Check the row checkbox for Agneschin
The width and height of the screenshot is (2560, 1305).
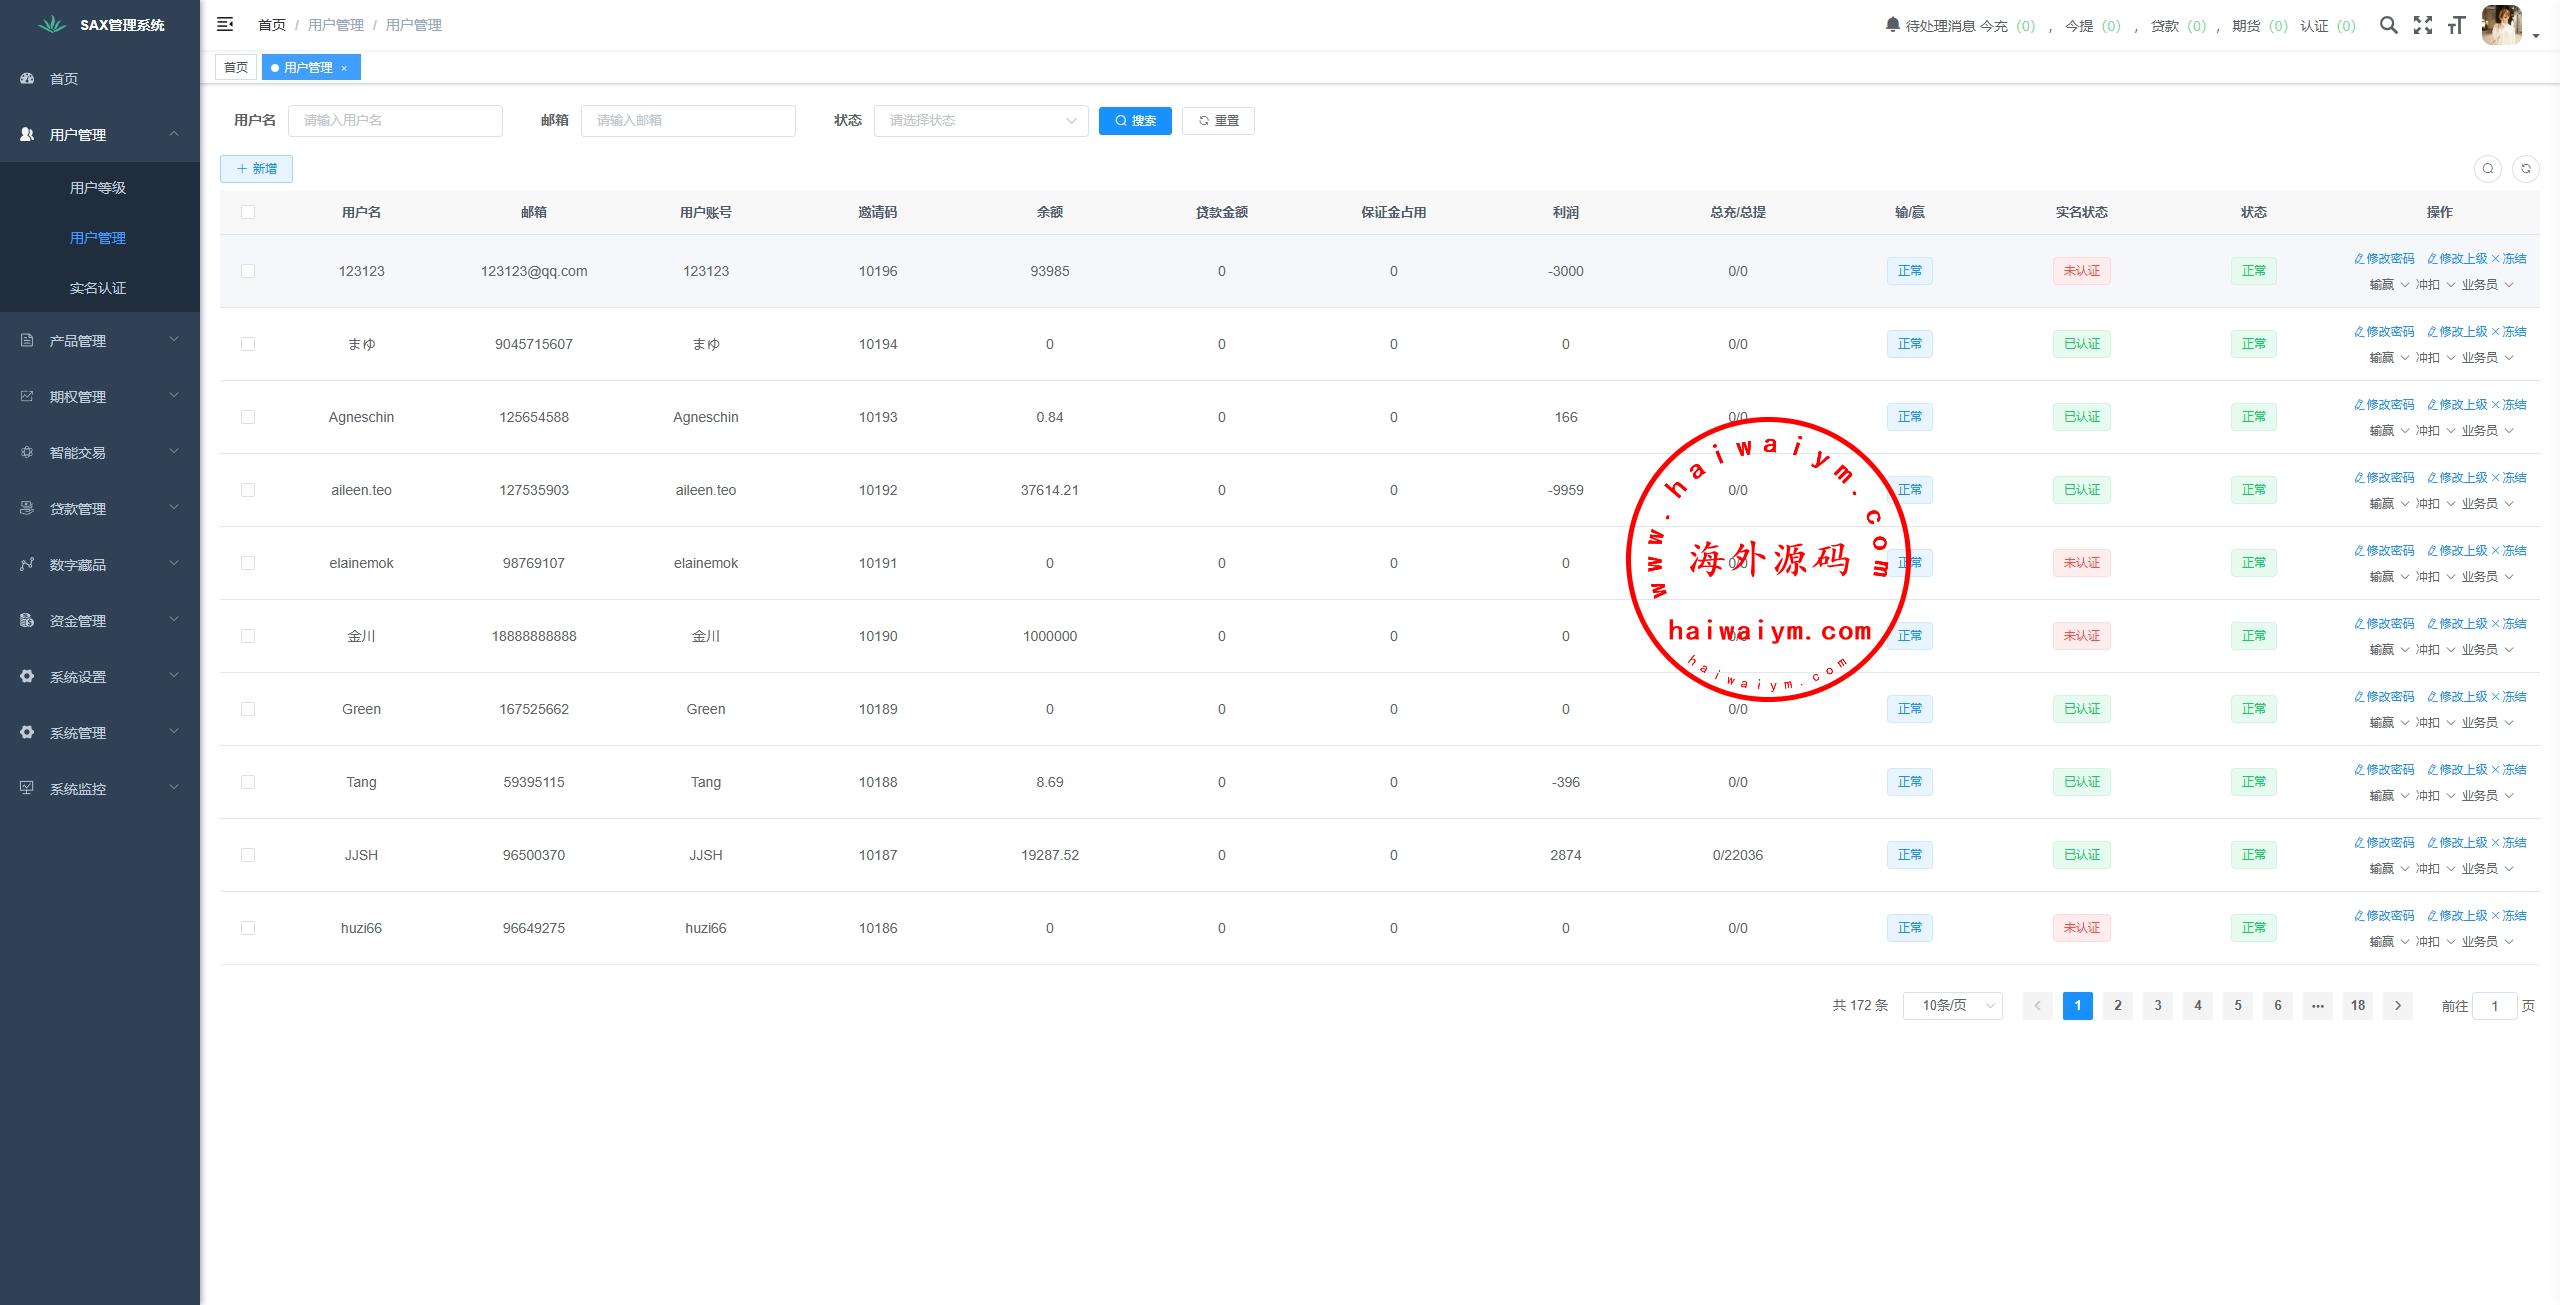248,417
